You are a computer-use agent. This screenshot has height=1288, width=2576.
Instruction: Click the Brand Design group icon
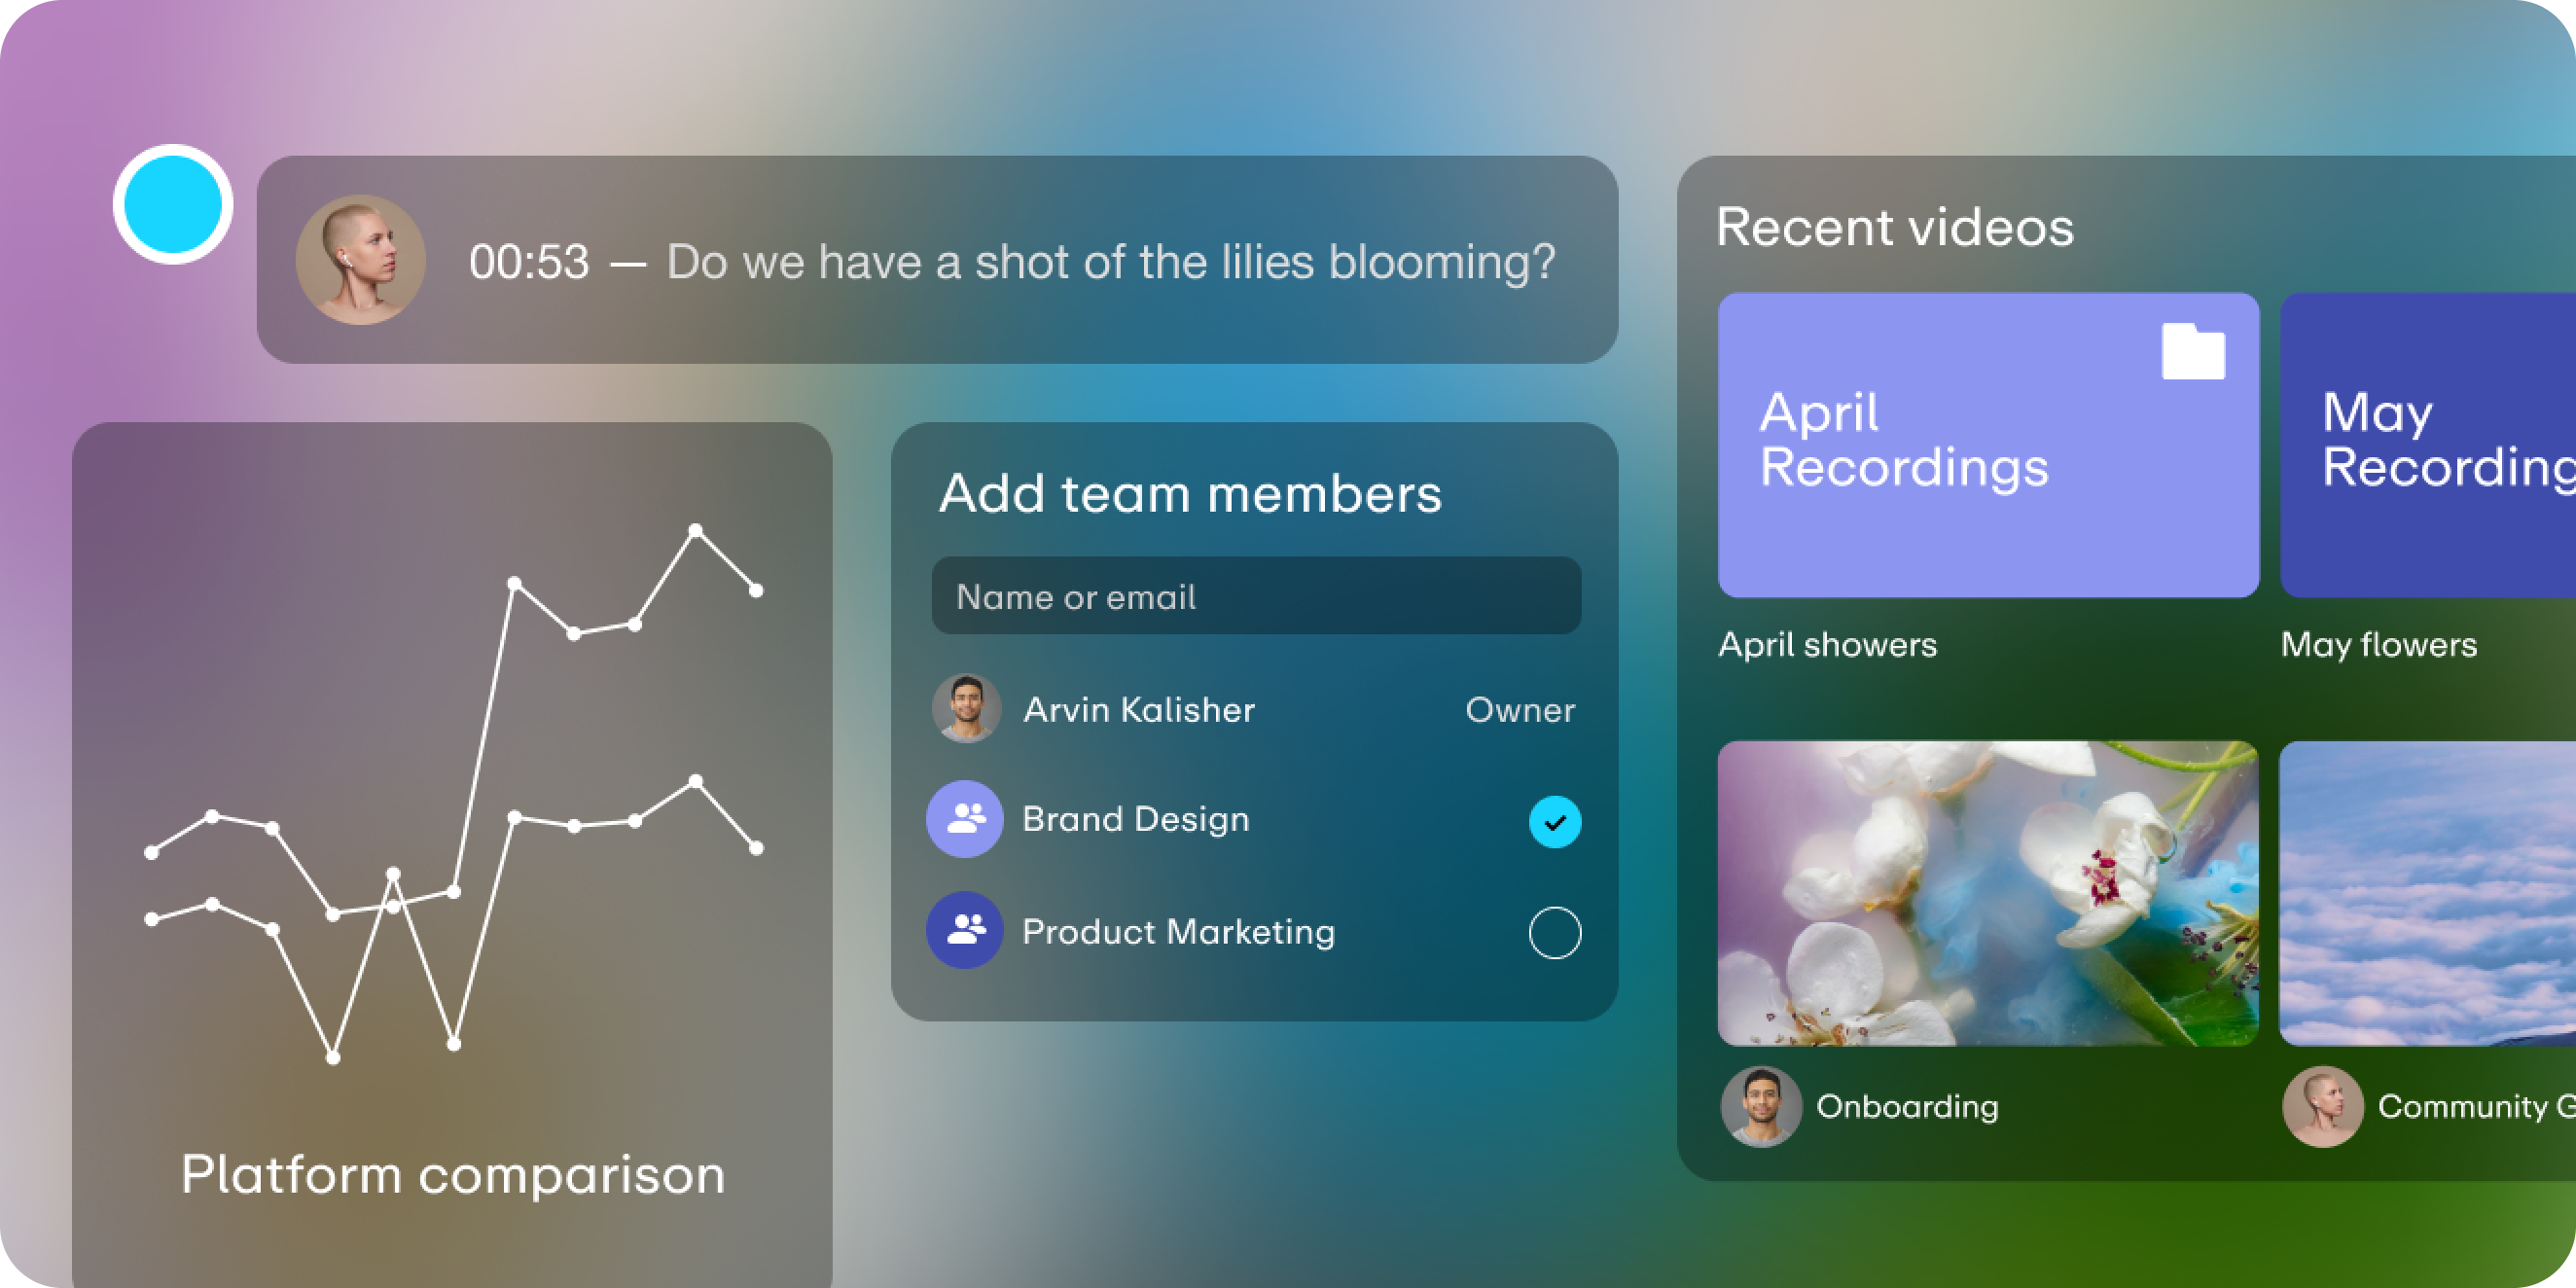click(x=964, y=819)
